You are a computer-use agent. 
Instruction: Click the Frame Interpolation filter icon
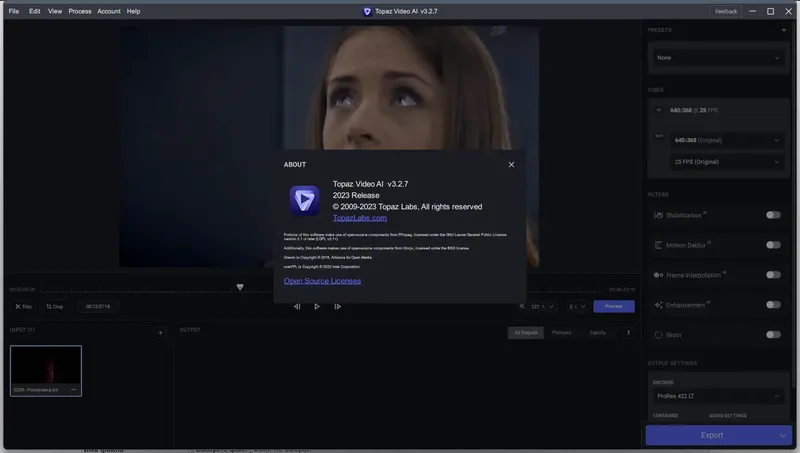(658, 275)
